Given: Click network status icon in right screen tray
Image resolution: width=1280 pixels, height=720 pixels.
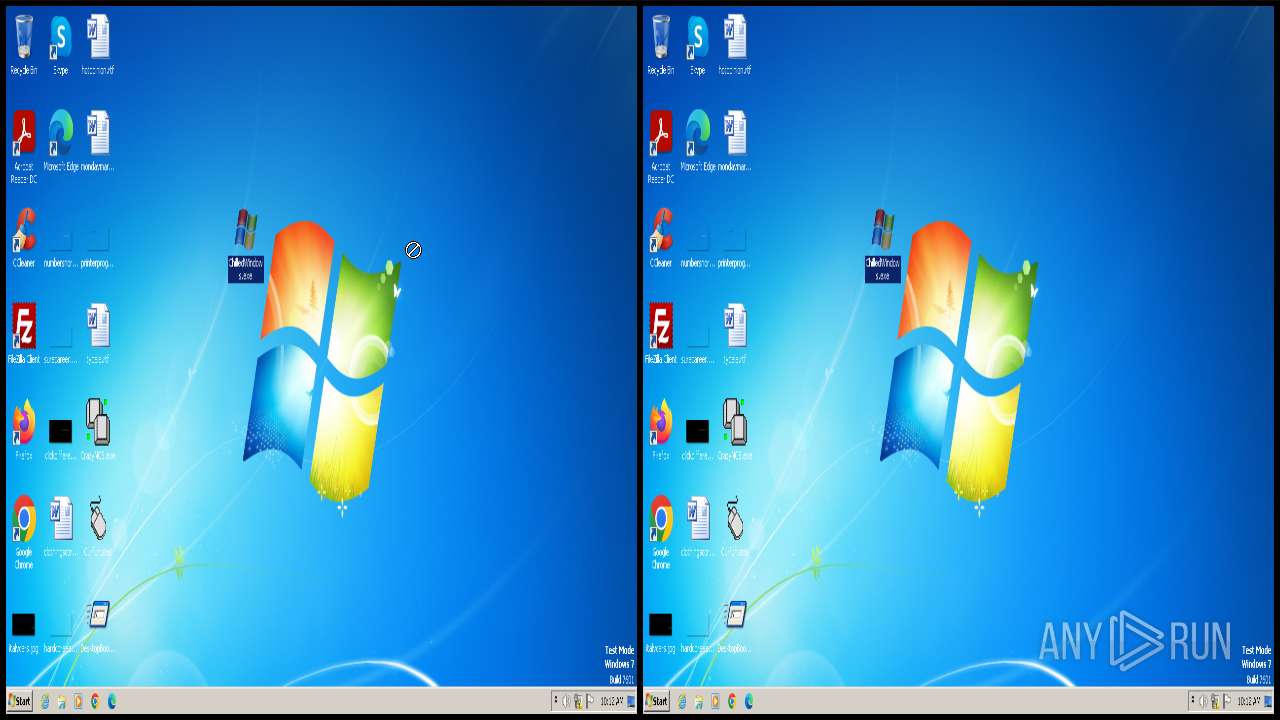Looking at the screenshot, I should [1215, 701].
